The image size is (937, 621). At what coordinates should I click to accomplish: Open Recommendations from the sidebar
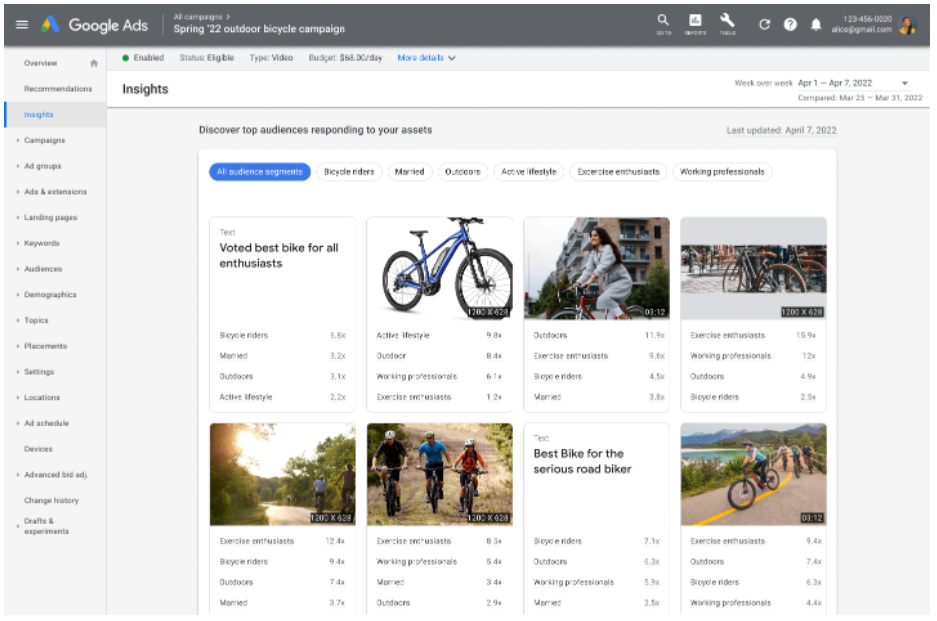pos(59,88)
